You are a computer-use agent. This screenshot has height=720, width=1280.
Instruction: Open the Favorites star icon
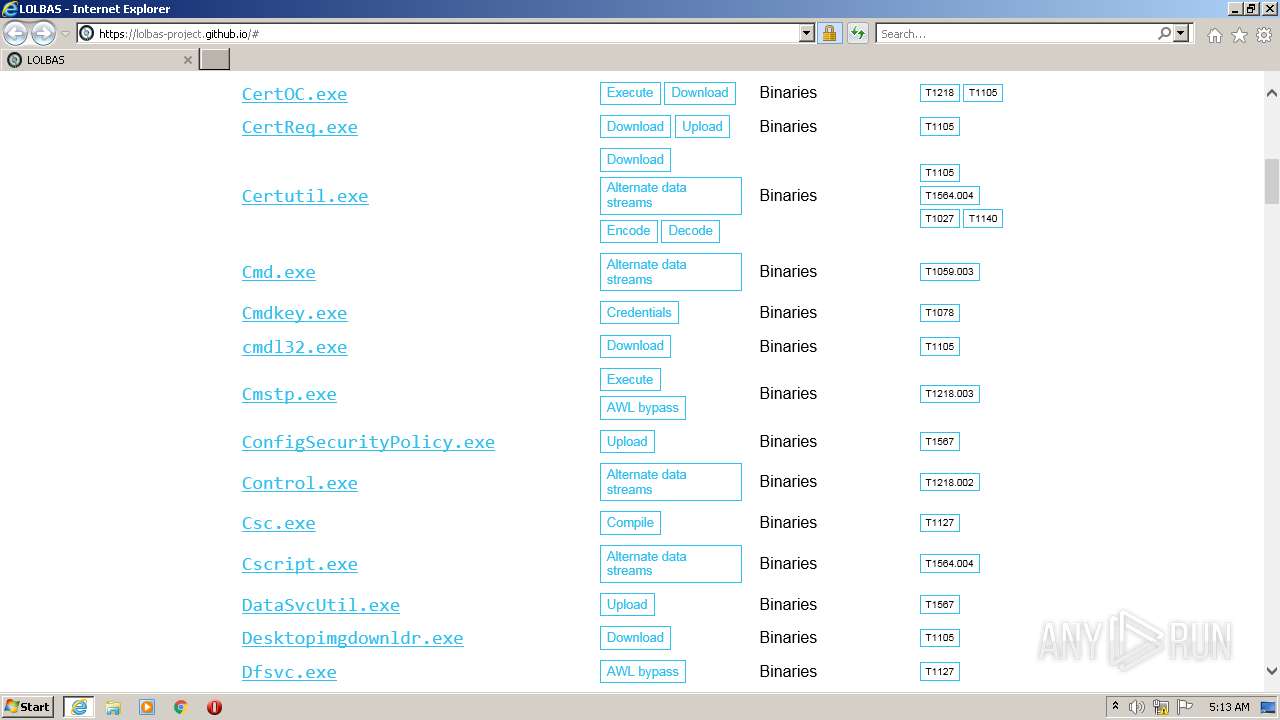[1239, 35]
